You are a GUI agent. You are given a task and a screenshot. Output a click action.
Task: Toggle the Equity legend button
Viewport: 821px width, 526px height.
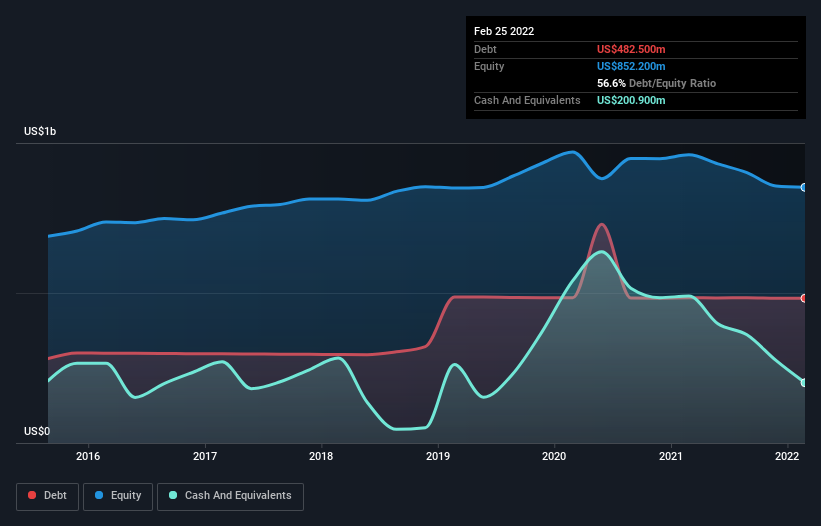pyautogui.click(x=118, y=496)
